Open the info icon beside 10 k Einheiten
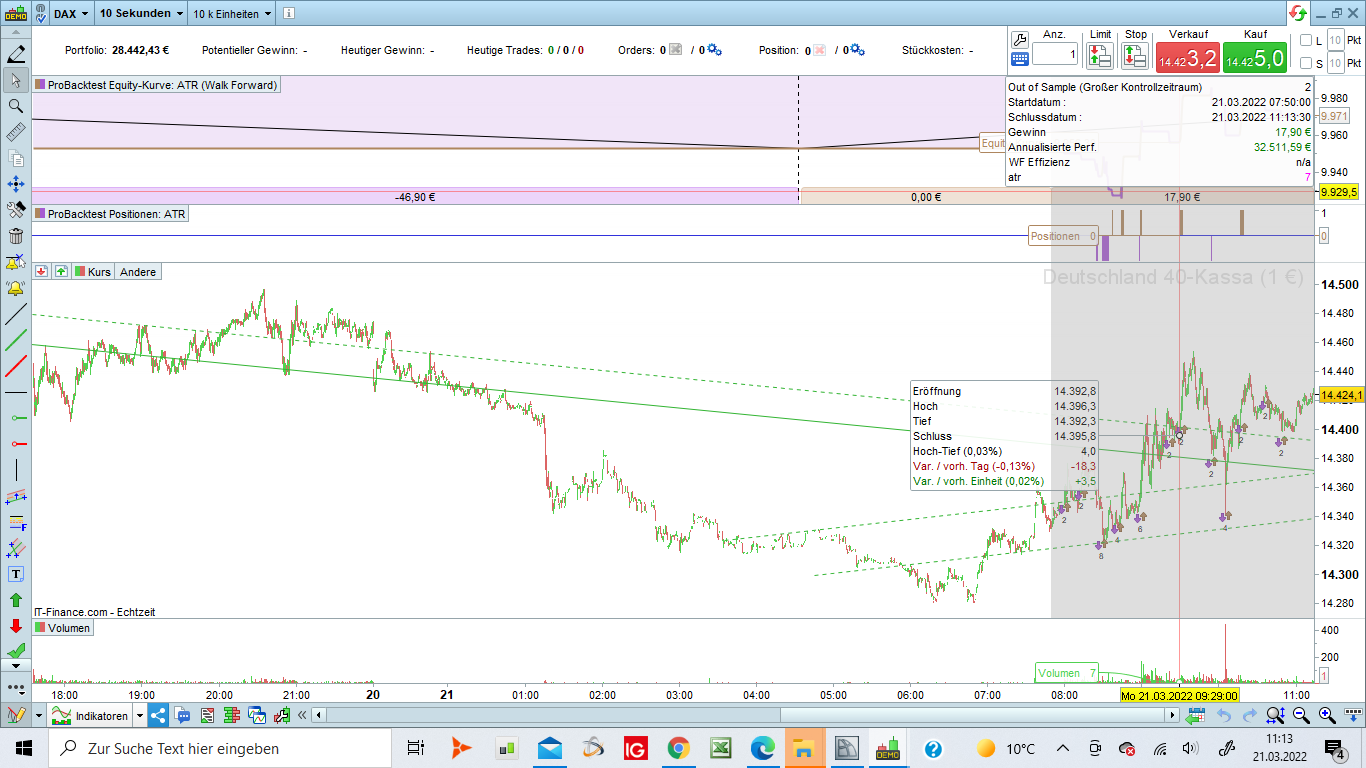Screen dimensions: 1366x768 tap(287, 14)
